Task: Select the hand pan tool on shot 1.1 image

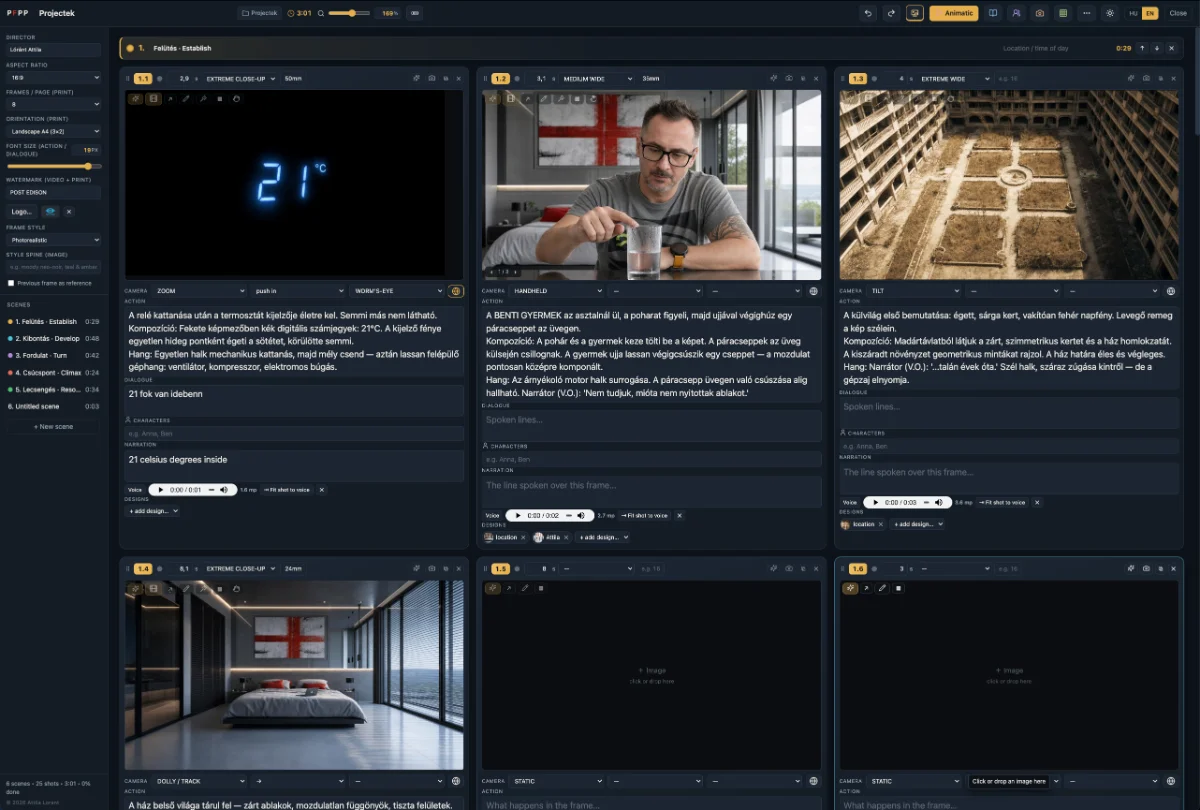Action: [237, 99]
